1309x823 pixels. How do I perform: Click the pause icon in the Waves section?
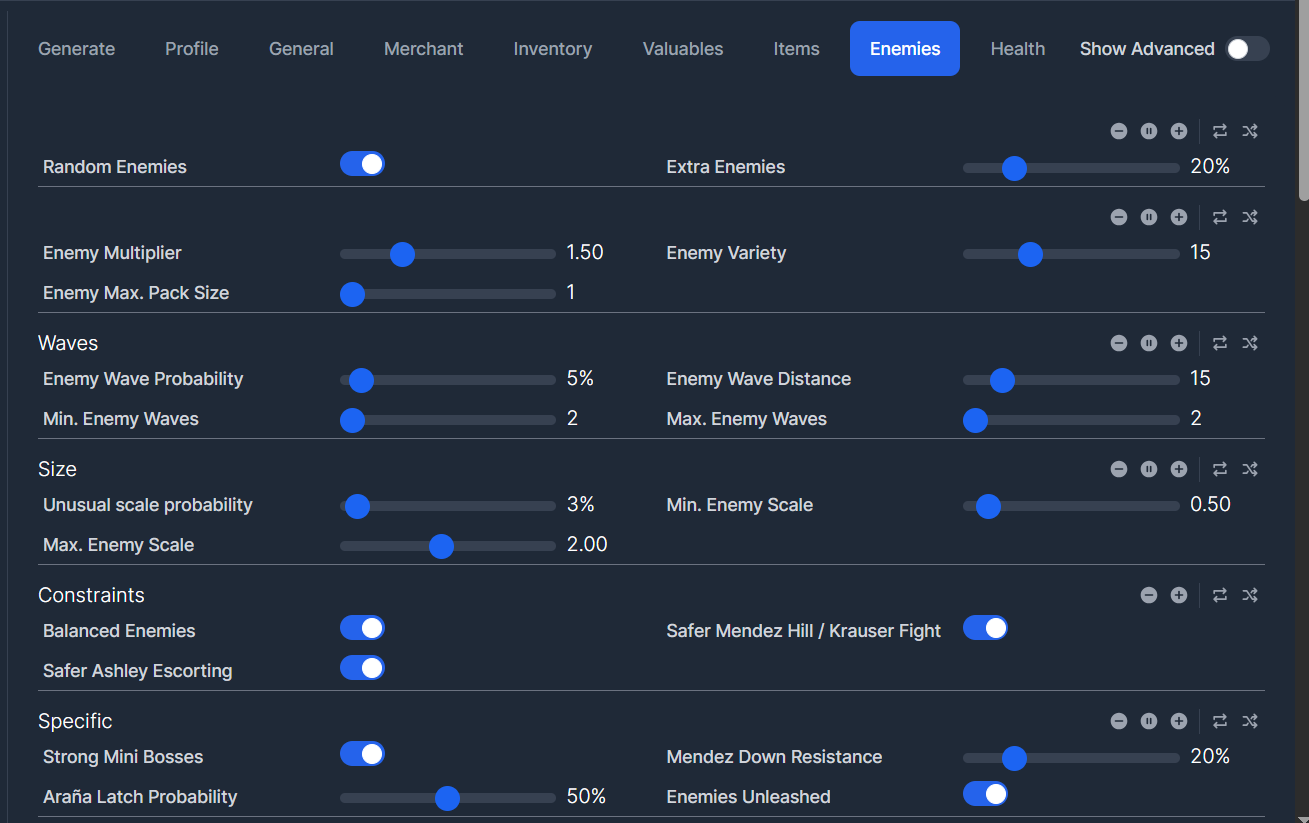coord(1149,343)
